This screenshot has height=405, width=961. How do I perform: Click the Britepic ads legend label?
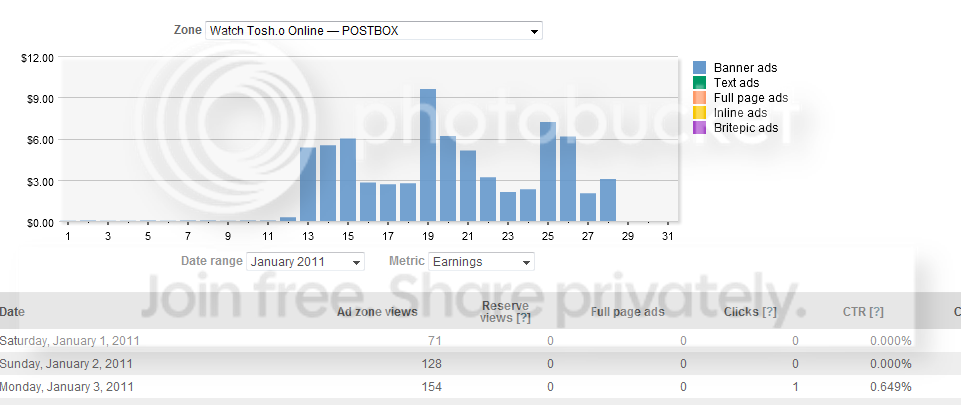[x=746, y=128]
